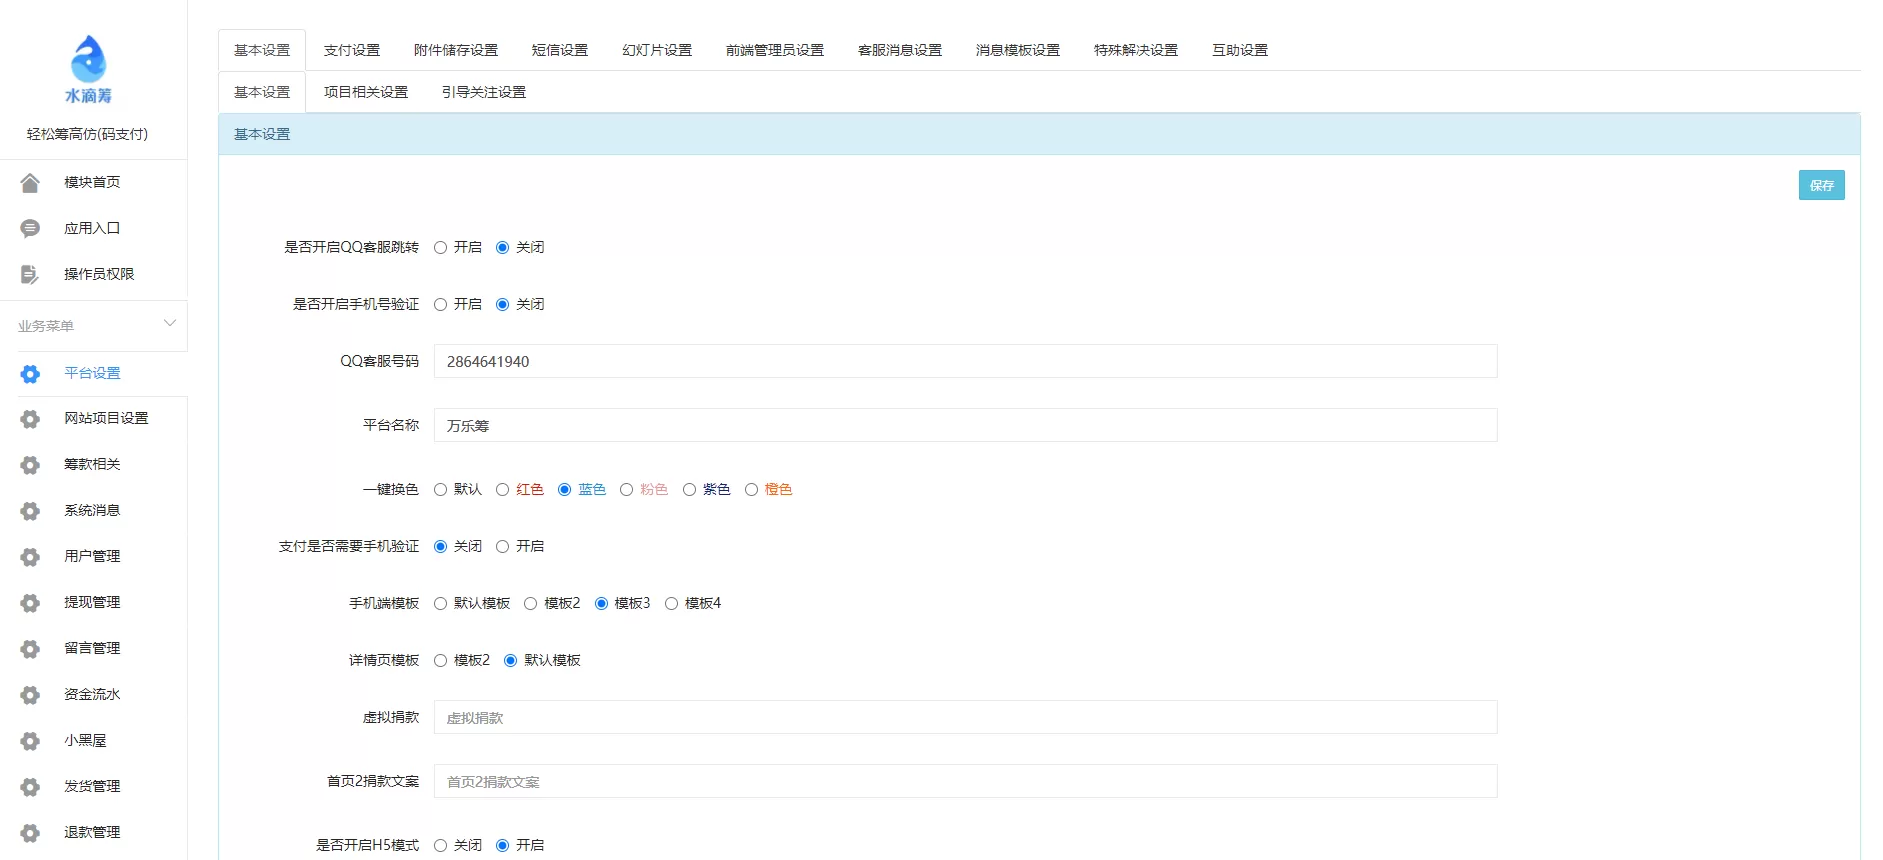Viewport: 1883px width, 860px height.
Task: Click the chat bubble icon for 应用入口
Action: point(30,229)
